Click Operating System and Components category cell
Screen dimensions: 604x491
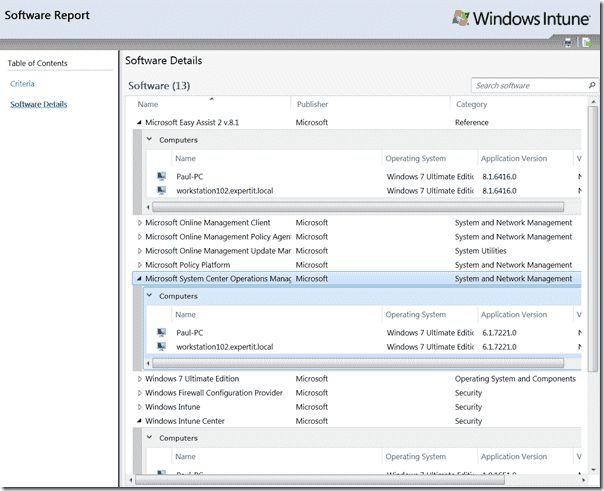[x=515, y=379]
